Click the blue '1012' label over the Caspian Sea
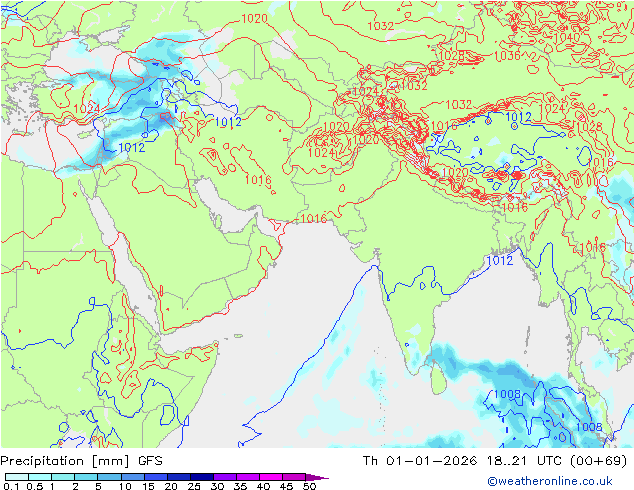 (x=228, y=122)
